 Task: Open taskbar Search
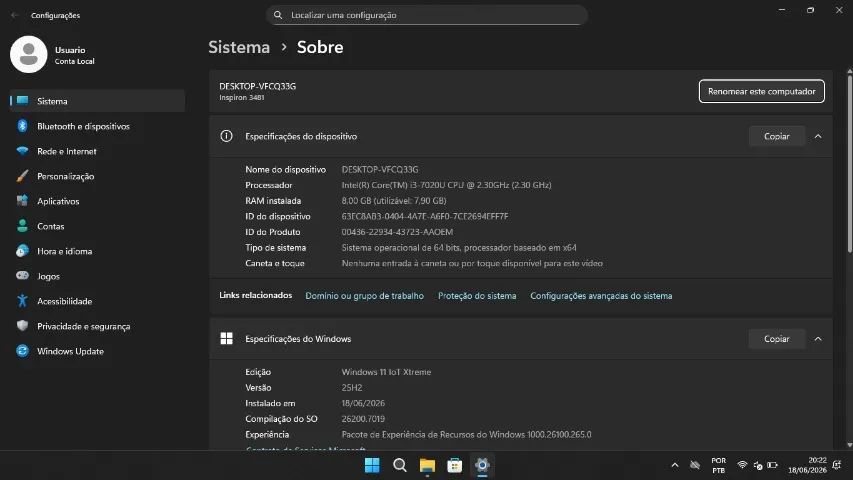[x=400, y=466]
